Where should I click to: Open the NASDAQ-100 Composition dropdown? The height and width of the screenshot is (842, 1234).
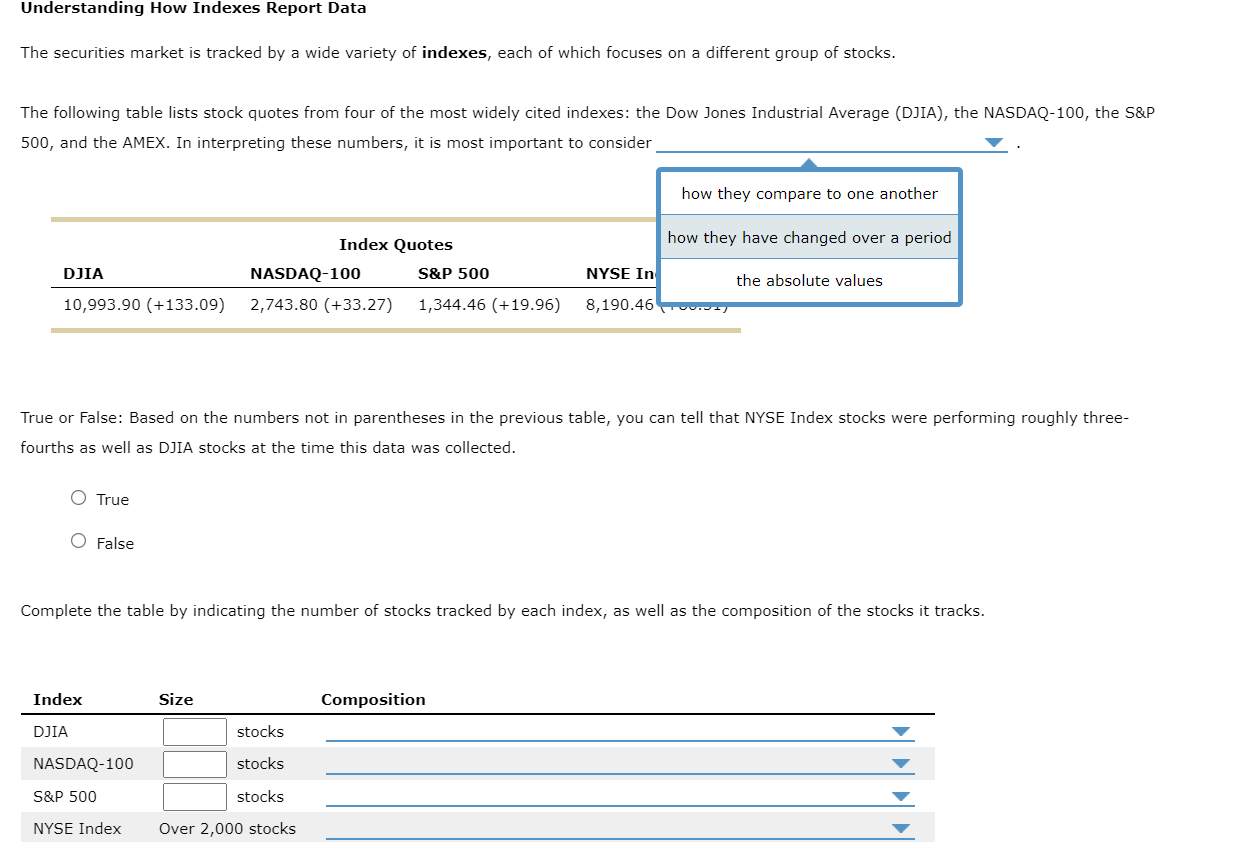901,763
